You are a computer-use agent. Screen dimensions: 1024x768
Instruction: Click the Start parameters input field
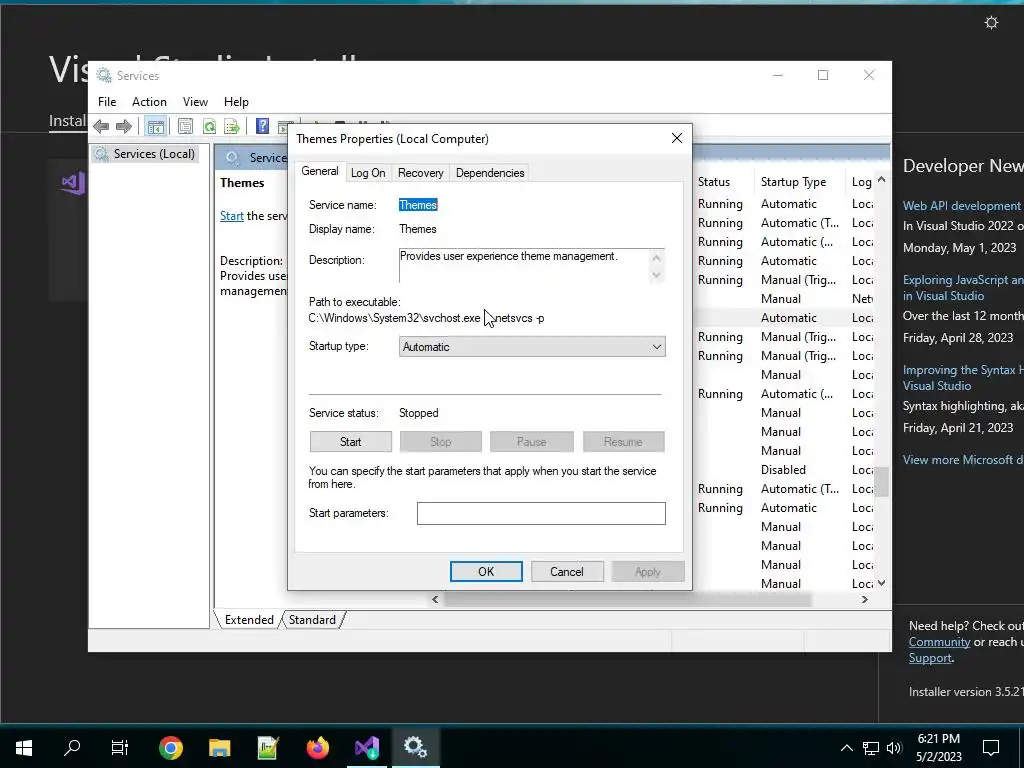541,513
